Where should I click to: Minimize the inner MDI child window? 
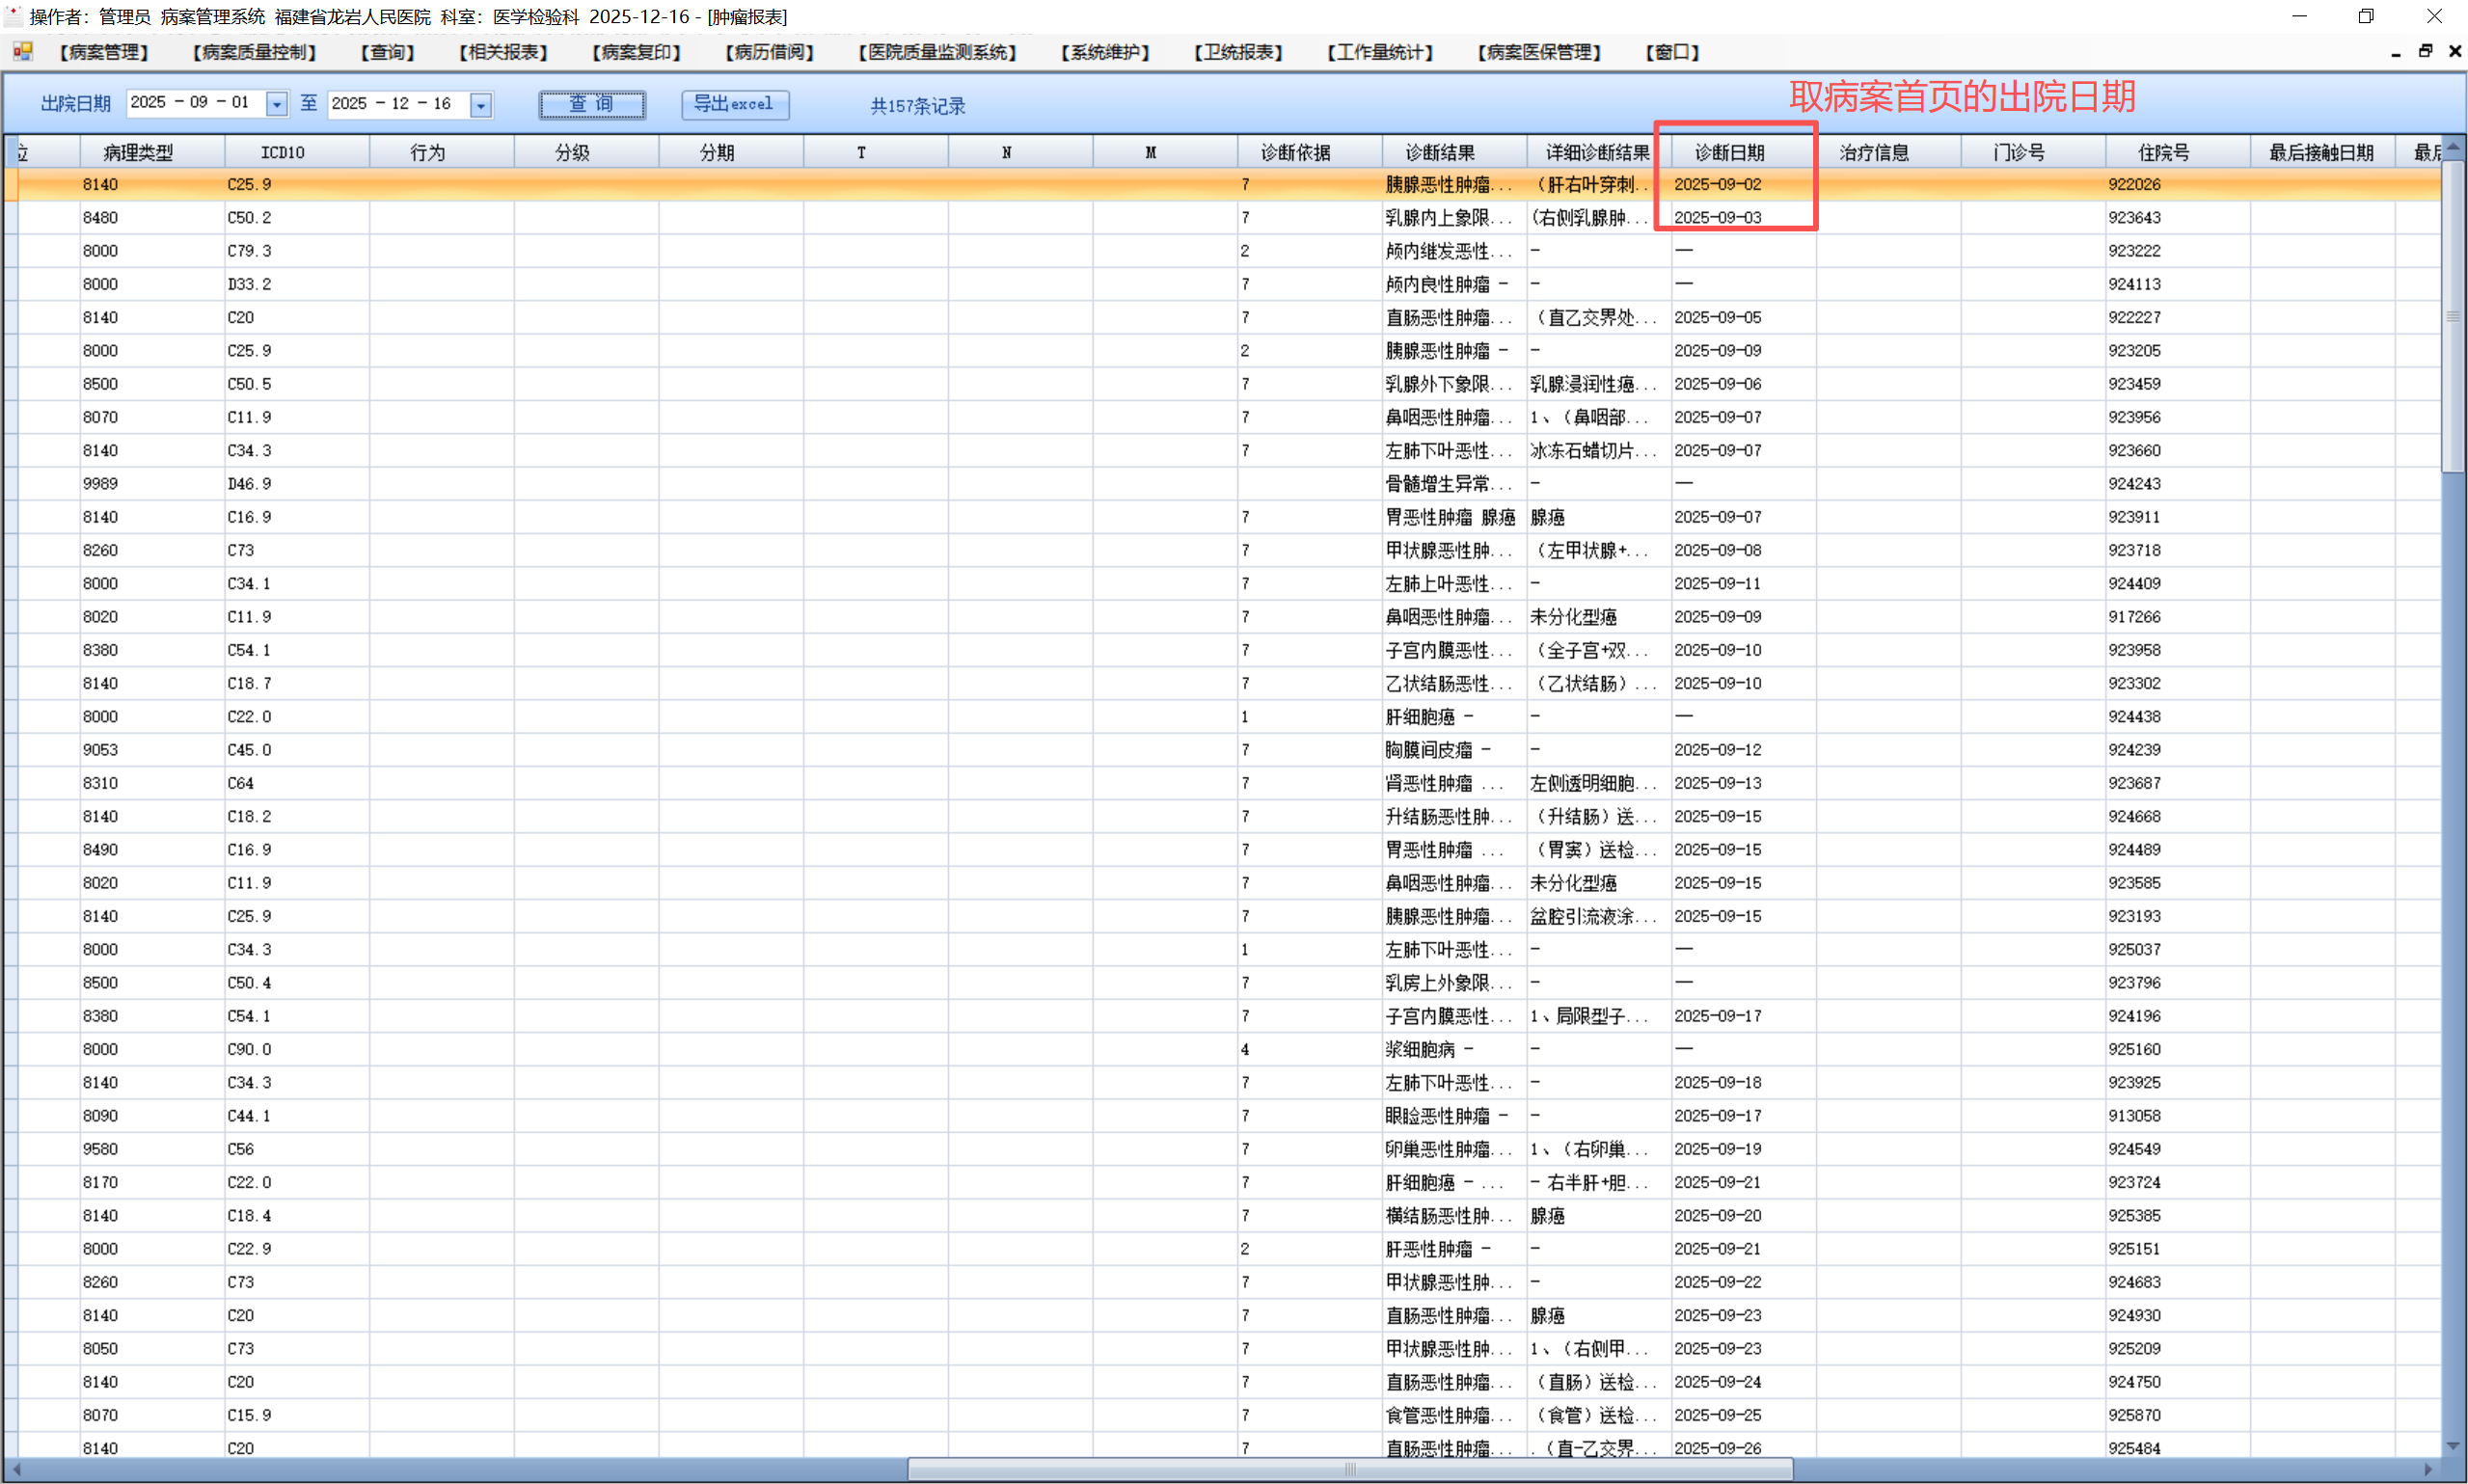click(x=2395, y=53)
